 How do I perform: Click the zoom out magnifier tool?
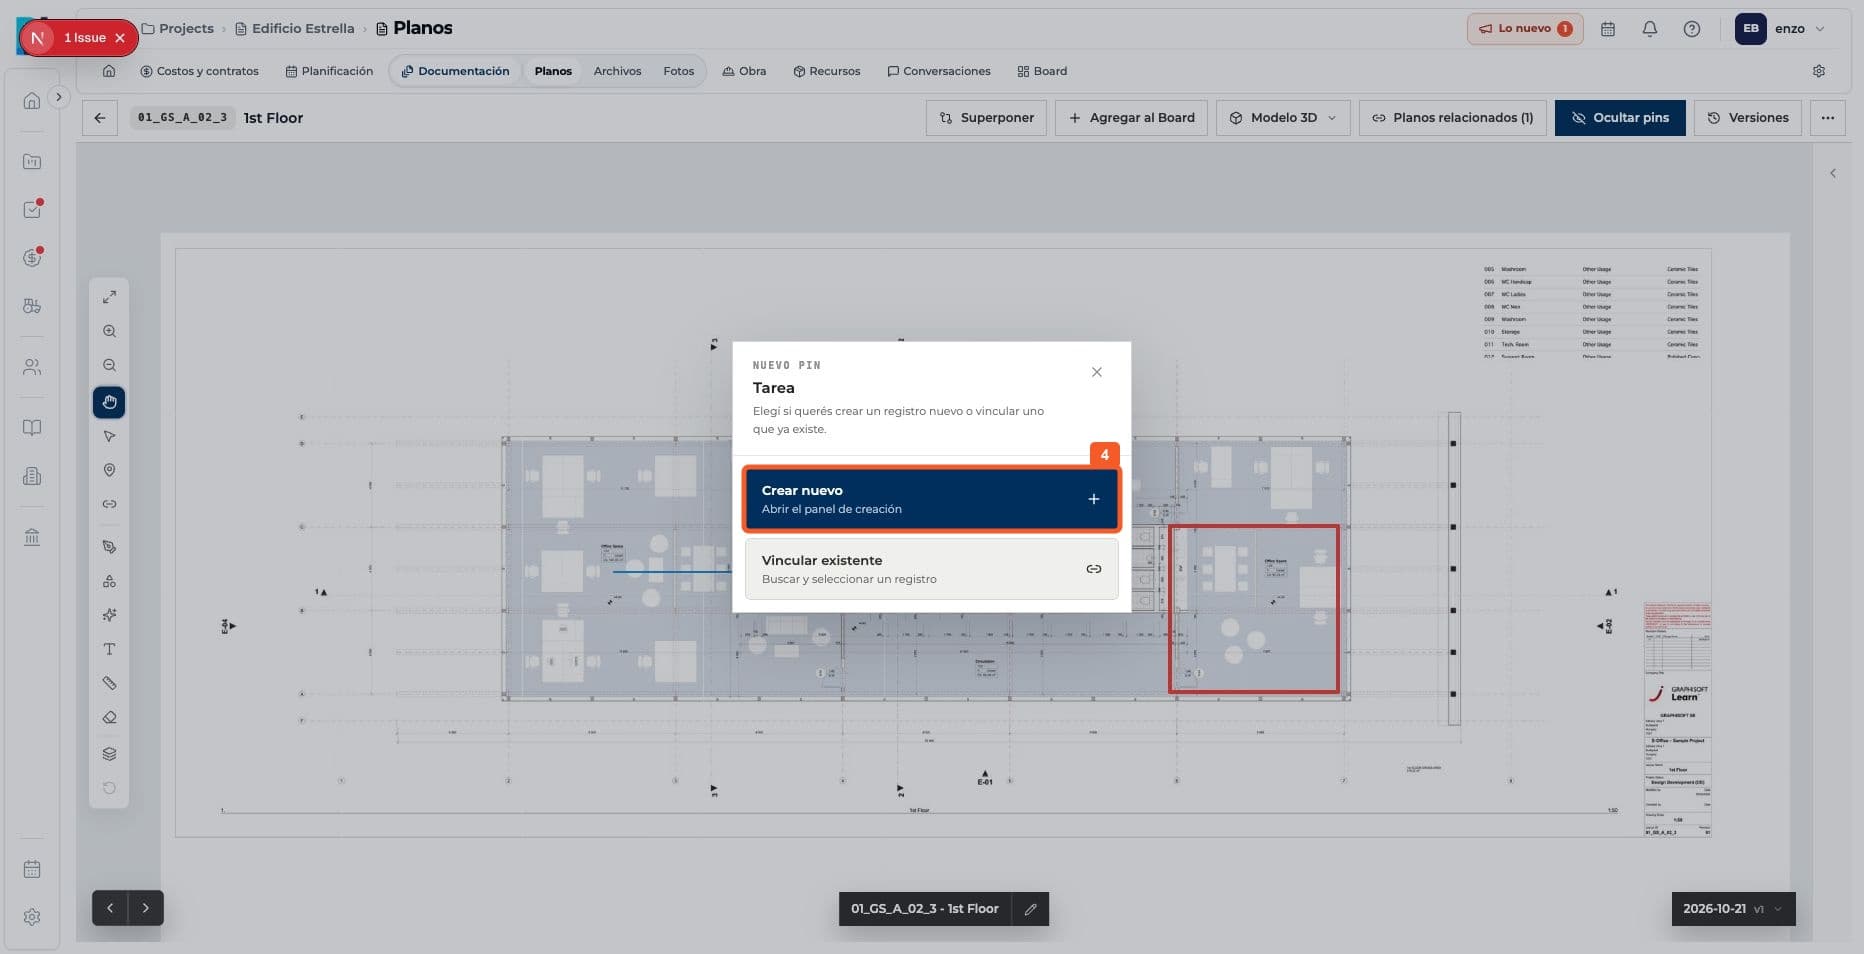pyautogui.click(x=109, y=365)
